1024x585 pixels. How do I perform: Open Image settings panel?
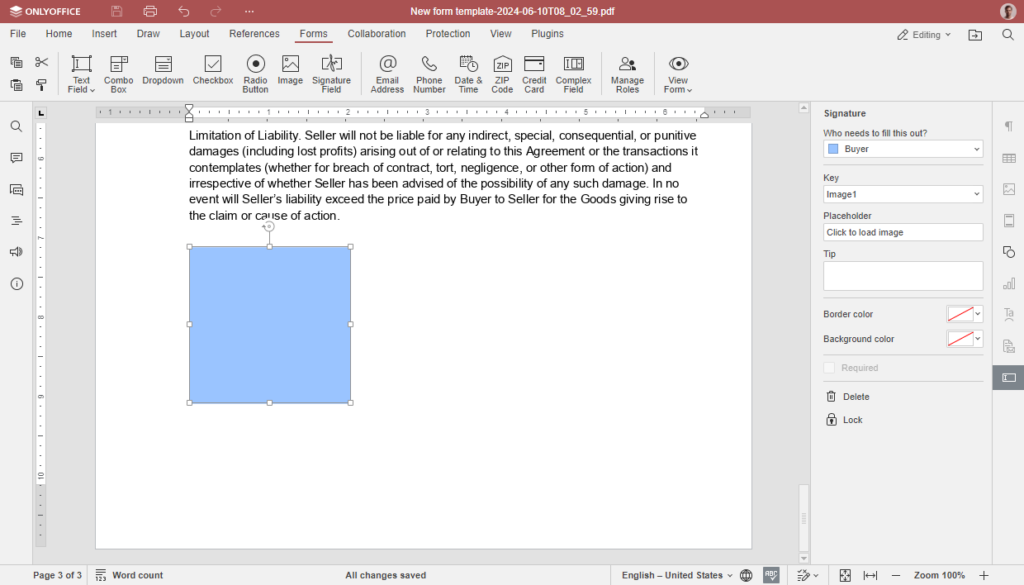click(1008, 189)
